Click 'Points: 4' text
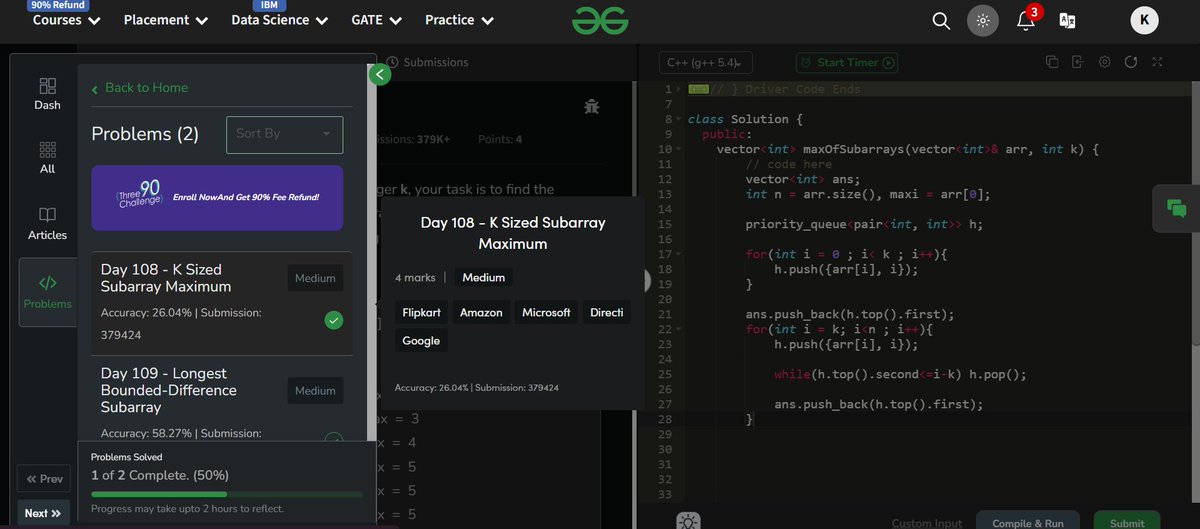 [500, 139]
